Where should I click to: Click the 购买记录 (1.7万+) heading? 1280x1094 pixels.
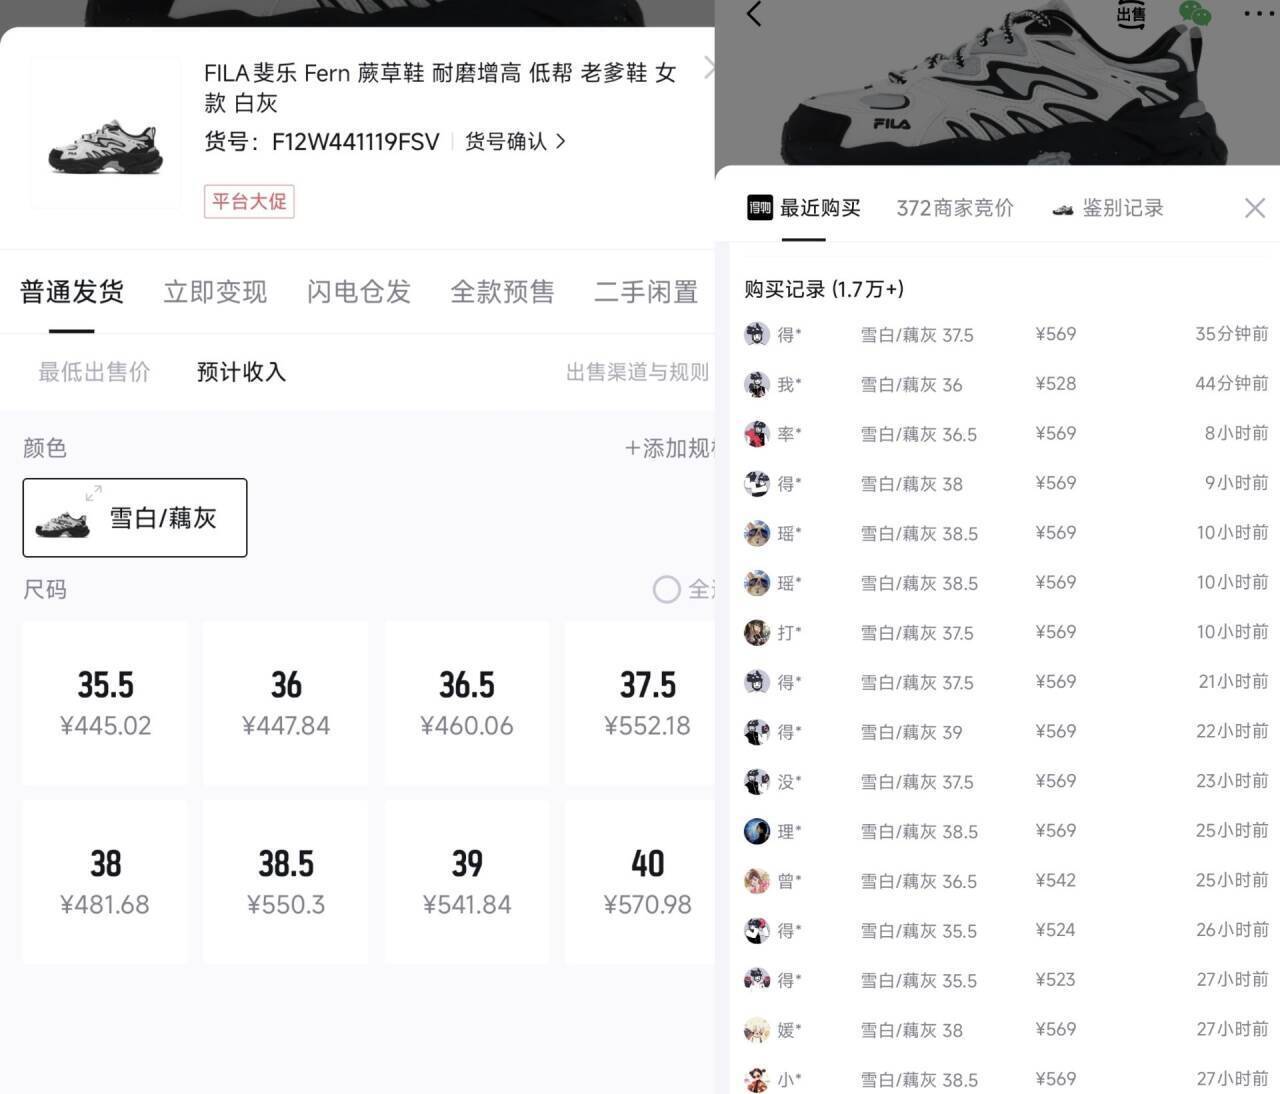point(824,289)
